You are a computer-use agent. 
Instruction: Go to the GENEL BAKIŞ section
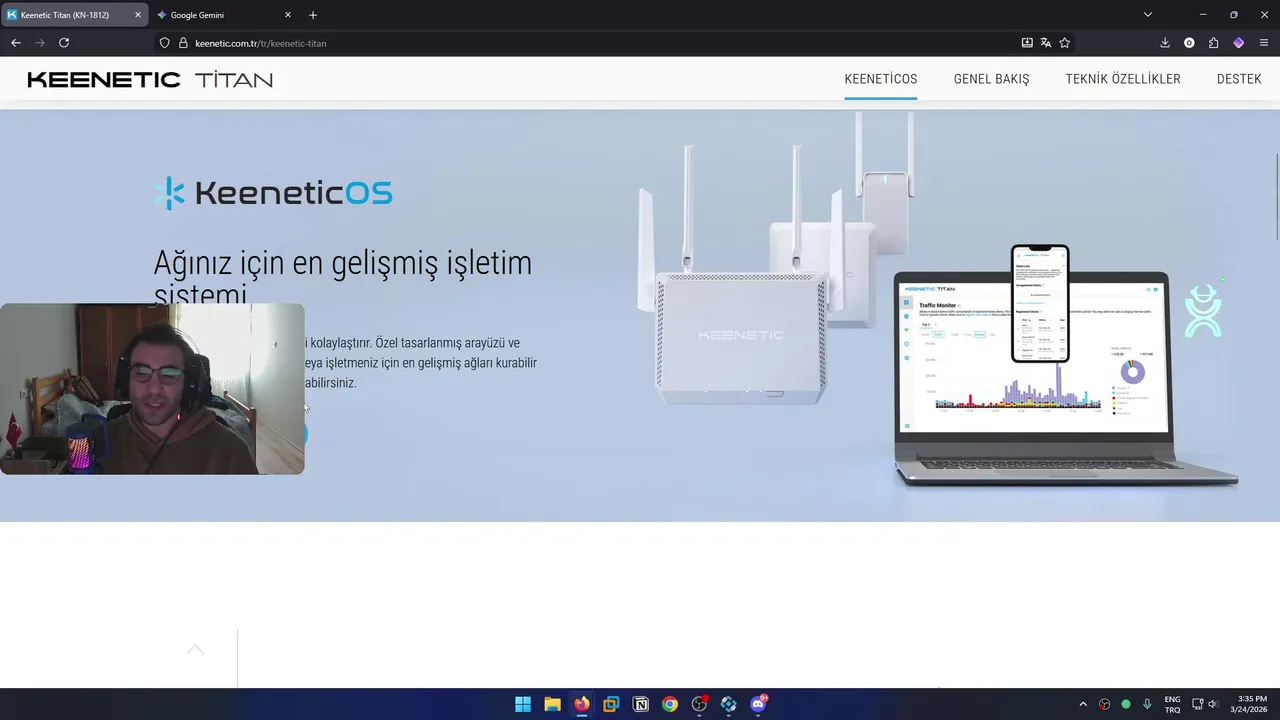(x=991, y=79)
